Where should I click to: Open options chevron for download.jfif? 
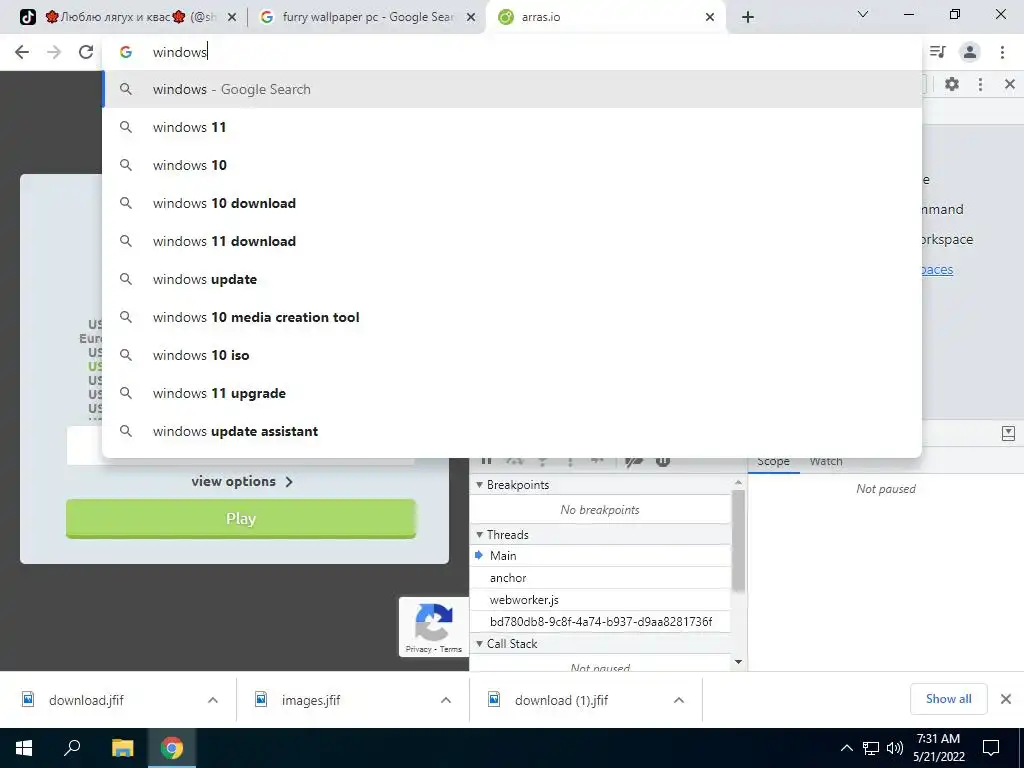213,700
